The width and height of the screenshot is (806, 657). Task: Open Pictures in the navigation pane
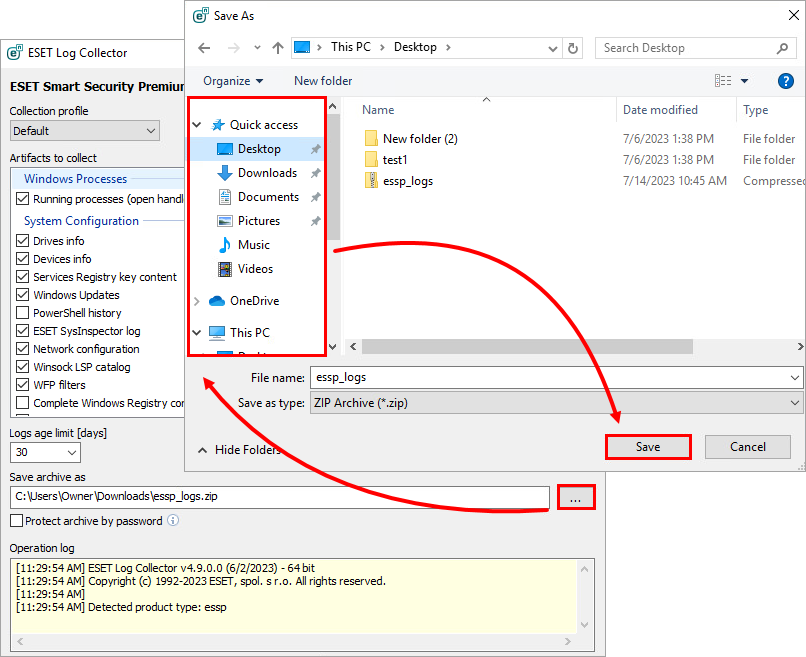click(259, 221)
